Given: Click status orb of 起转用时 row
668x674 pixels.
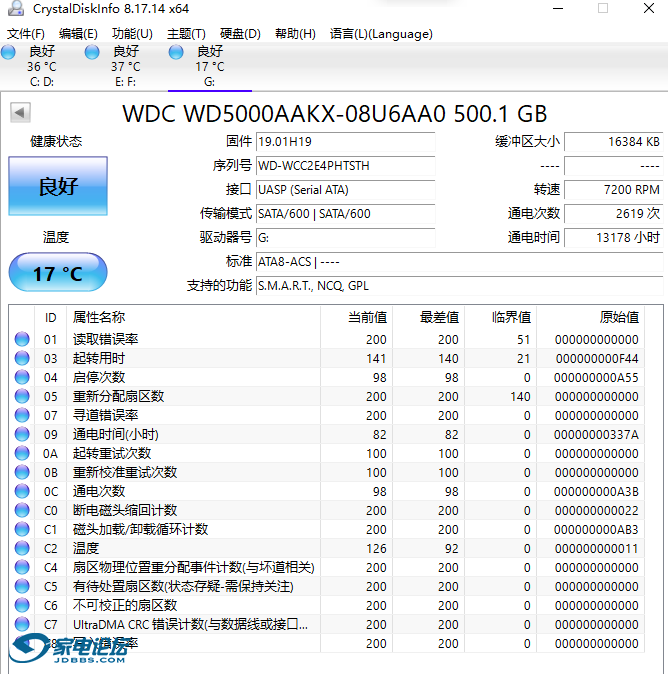Looking at the screenshot, I should [x=22, y=358].
